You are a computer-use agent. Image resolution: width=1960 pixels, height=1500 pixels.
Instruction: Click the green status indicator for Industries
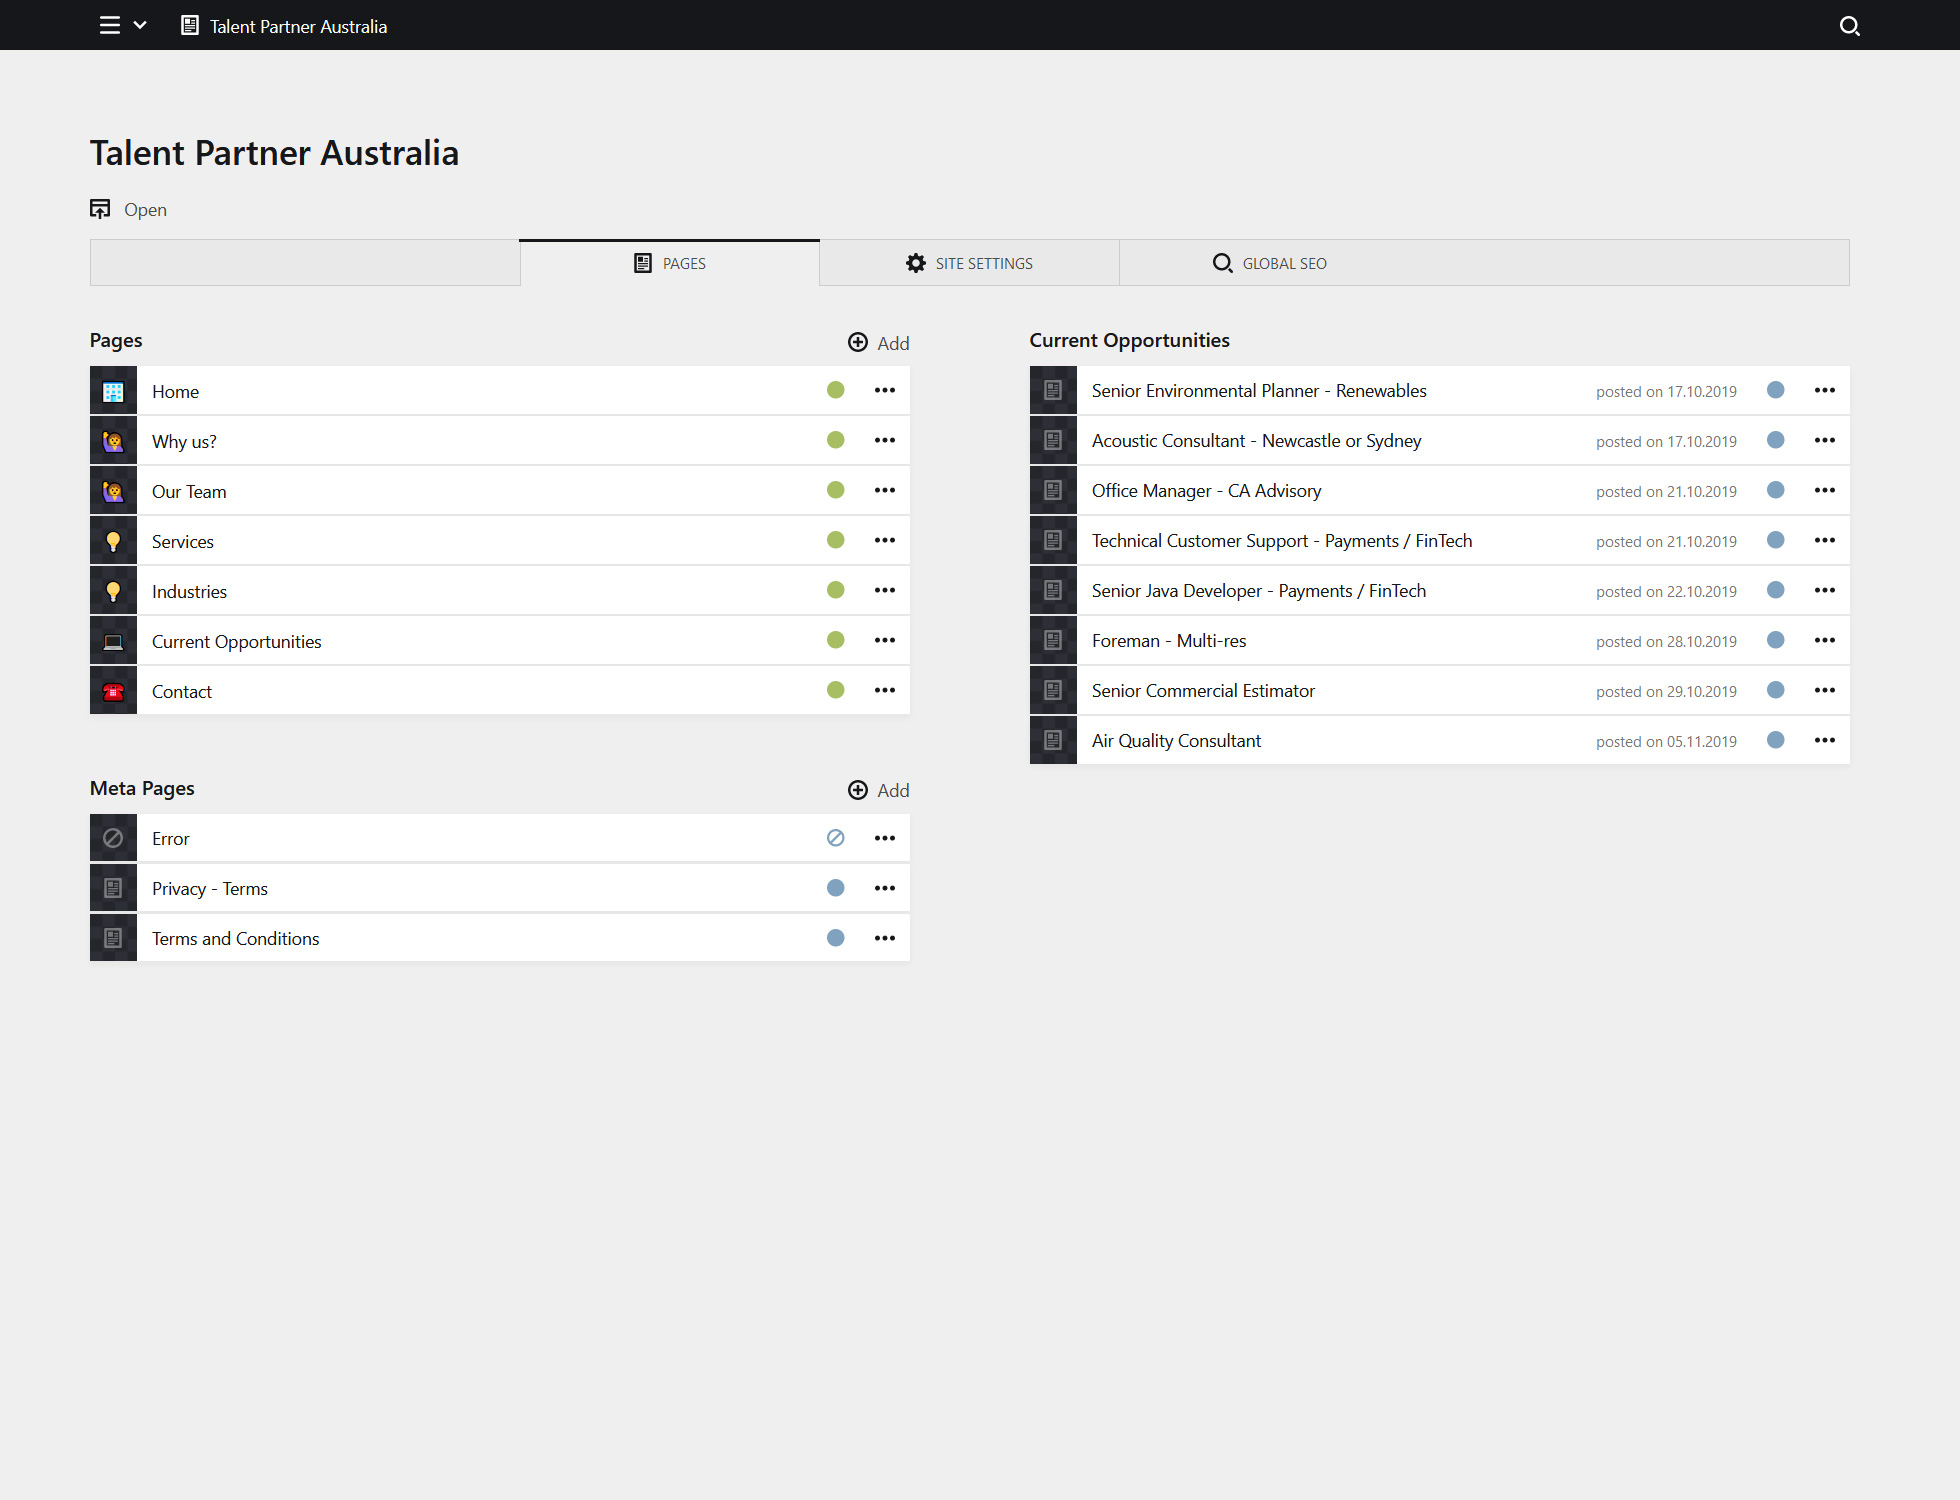pyautogui.click(x=836, y=590)
